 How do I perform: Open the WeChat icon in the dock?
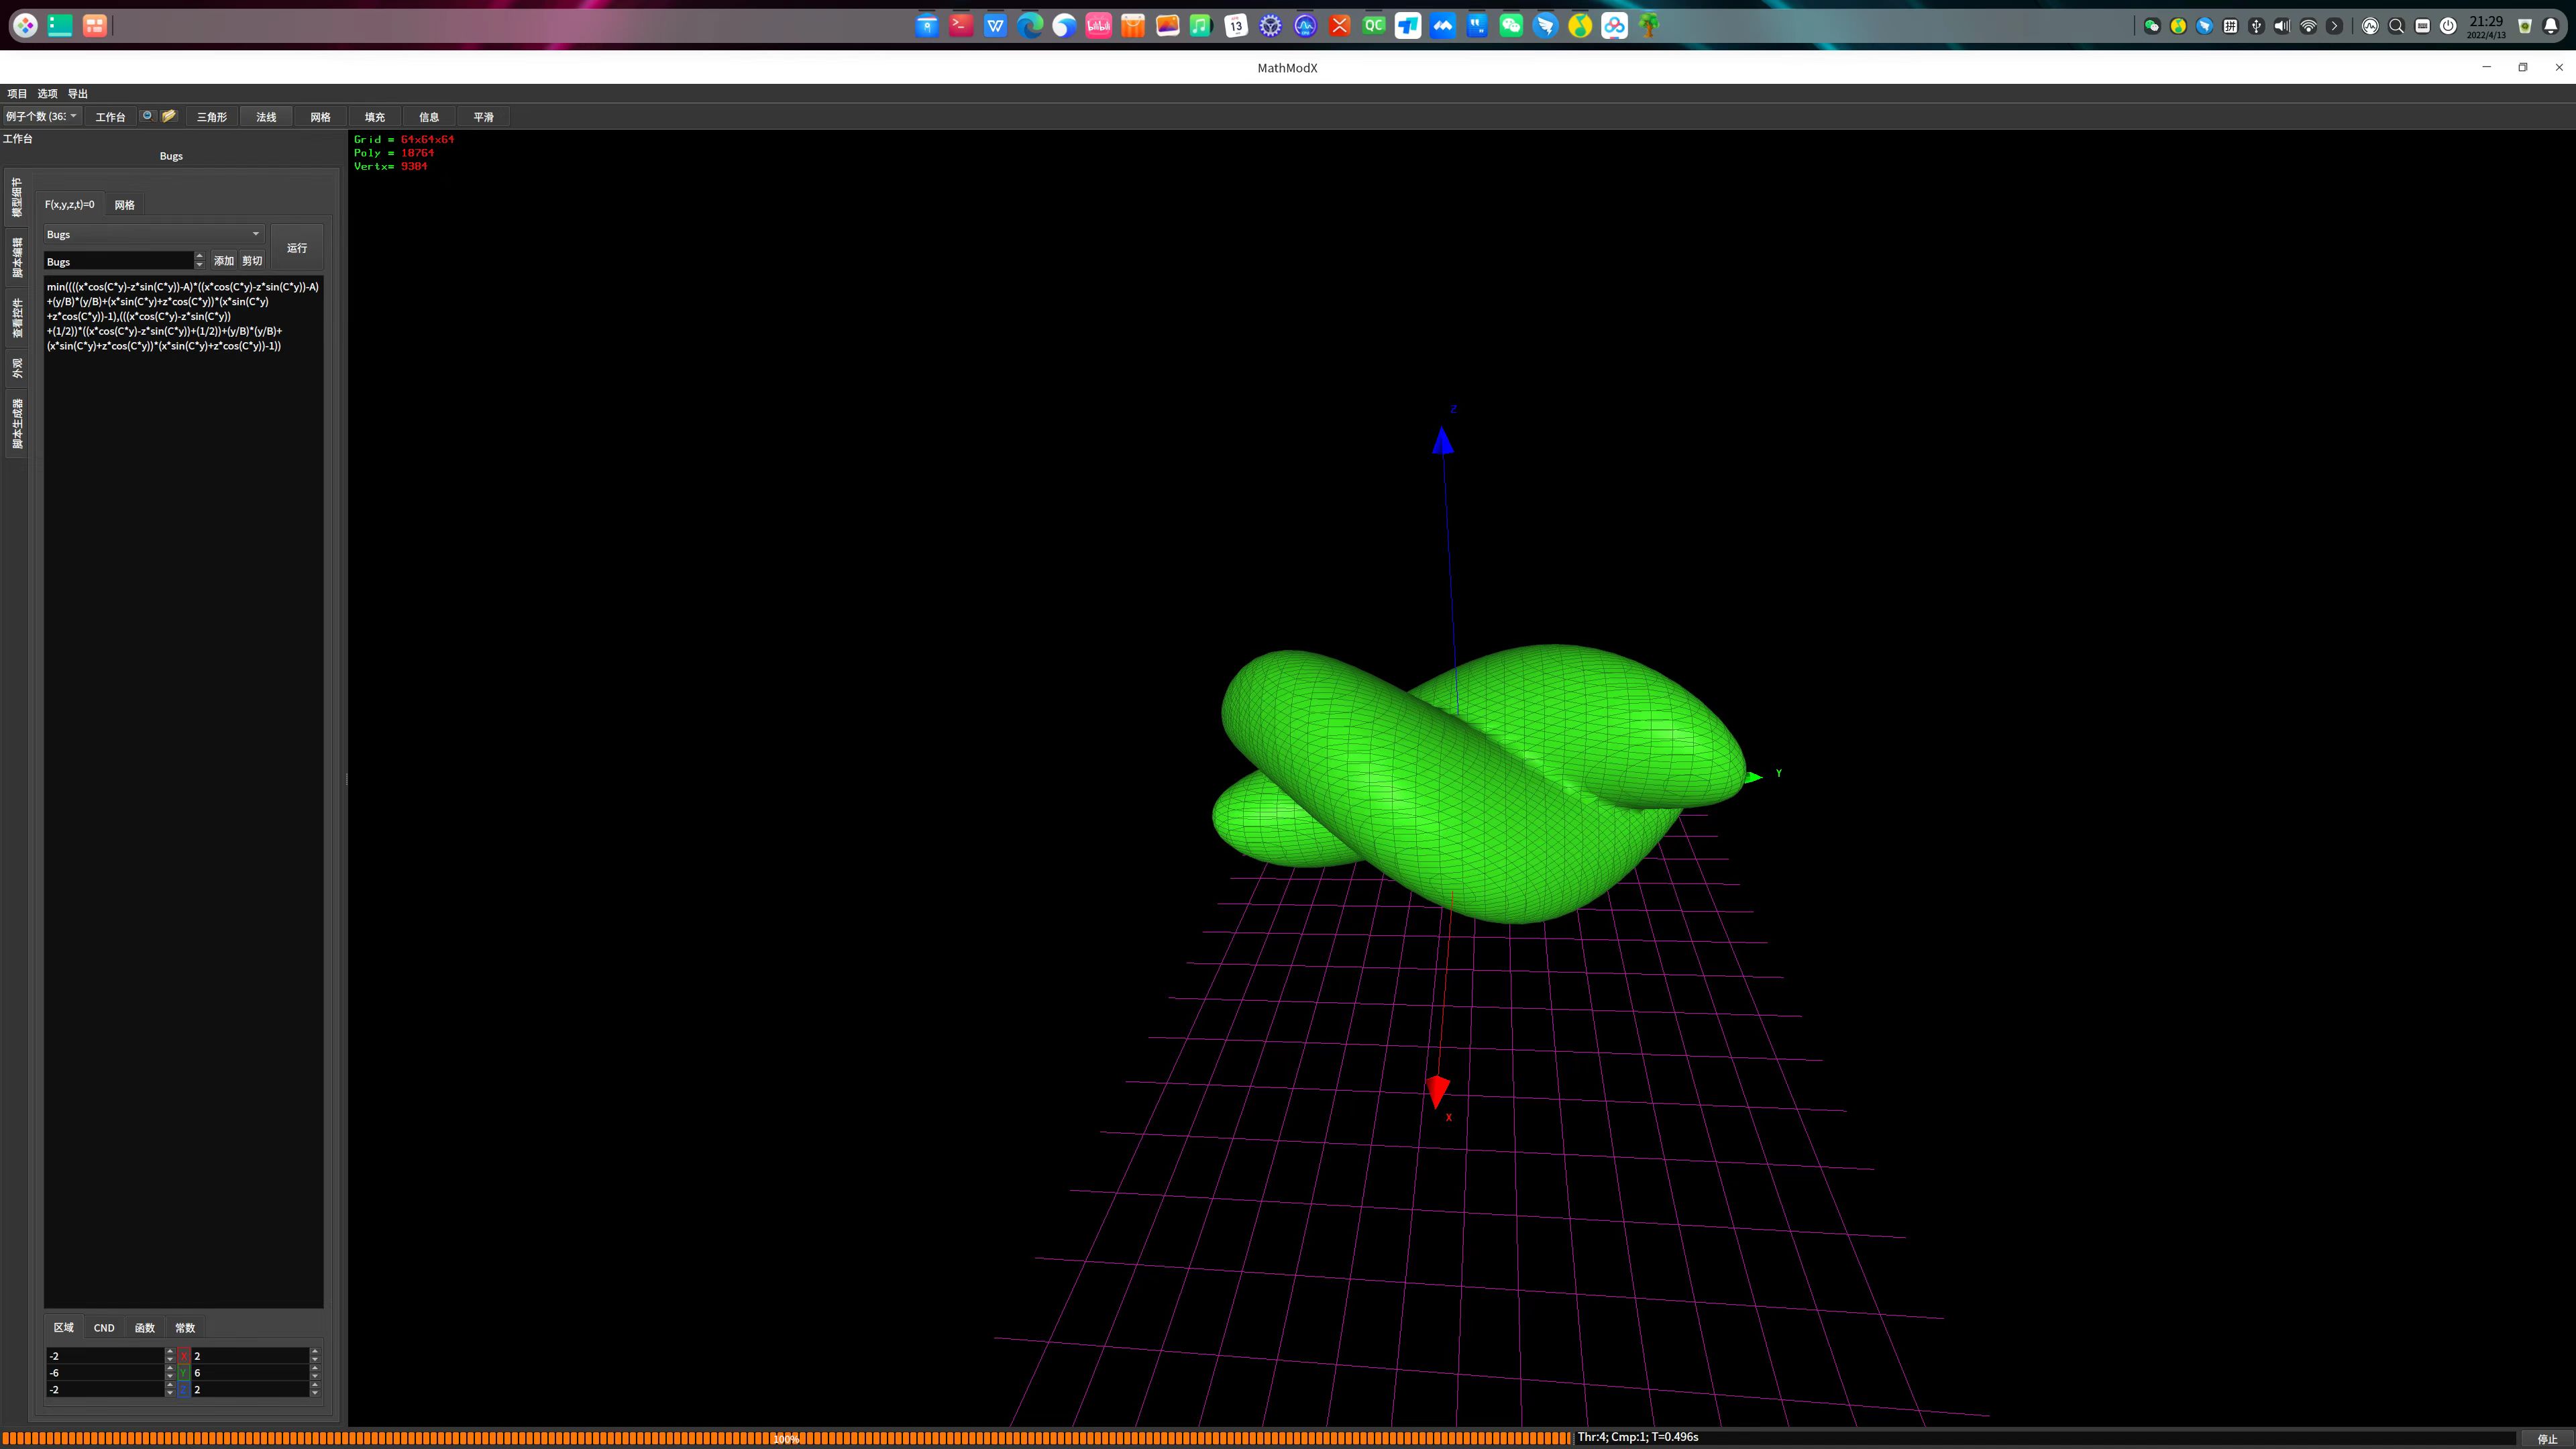(1511, 26)
